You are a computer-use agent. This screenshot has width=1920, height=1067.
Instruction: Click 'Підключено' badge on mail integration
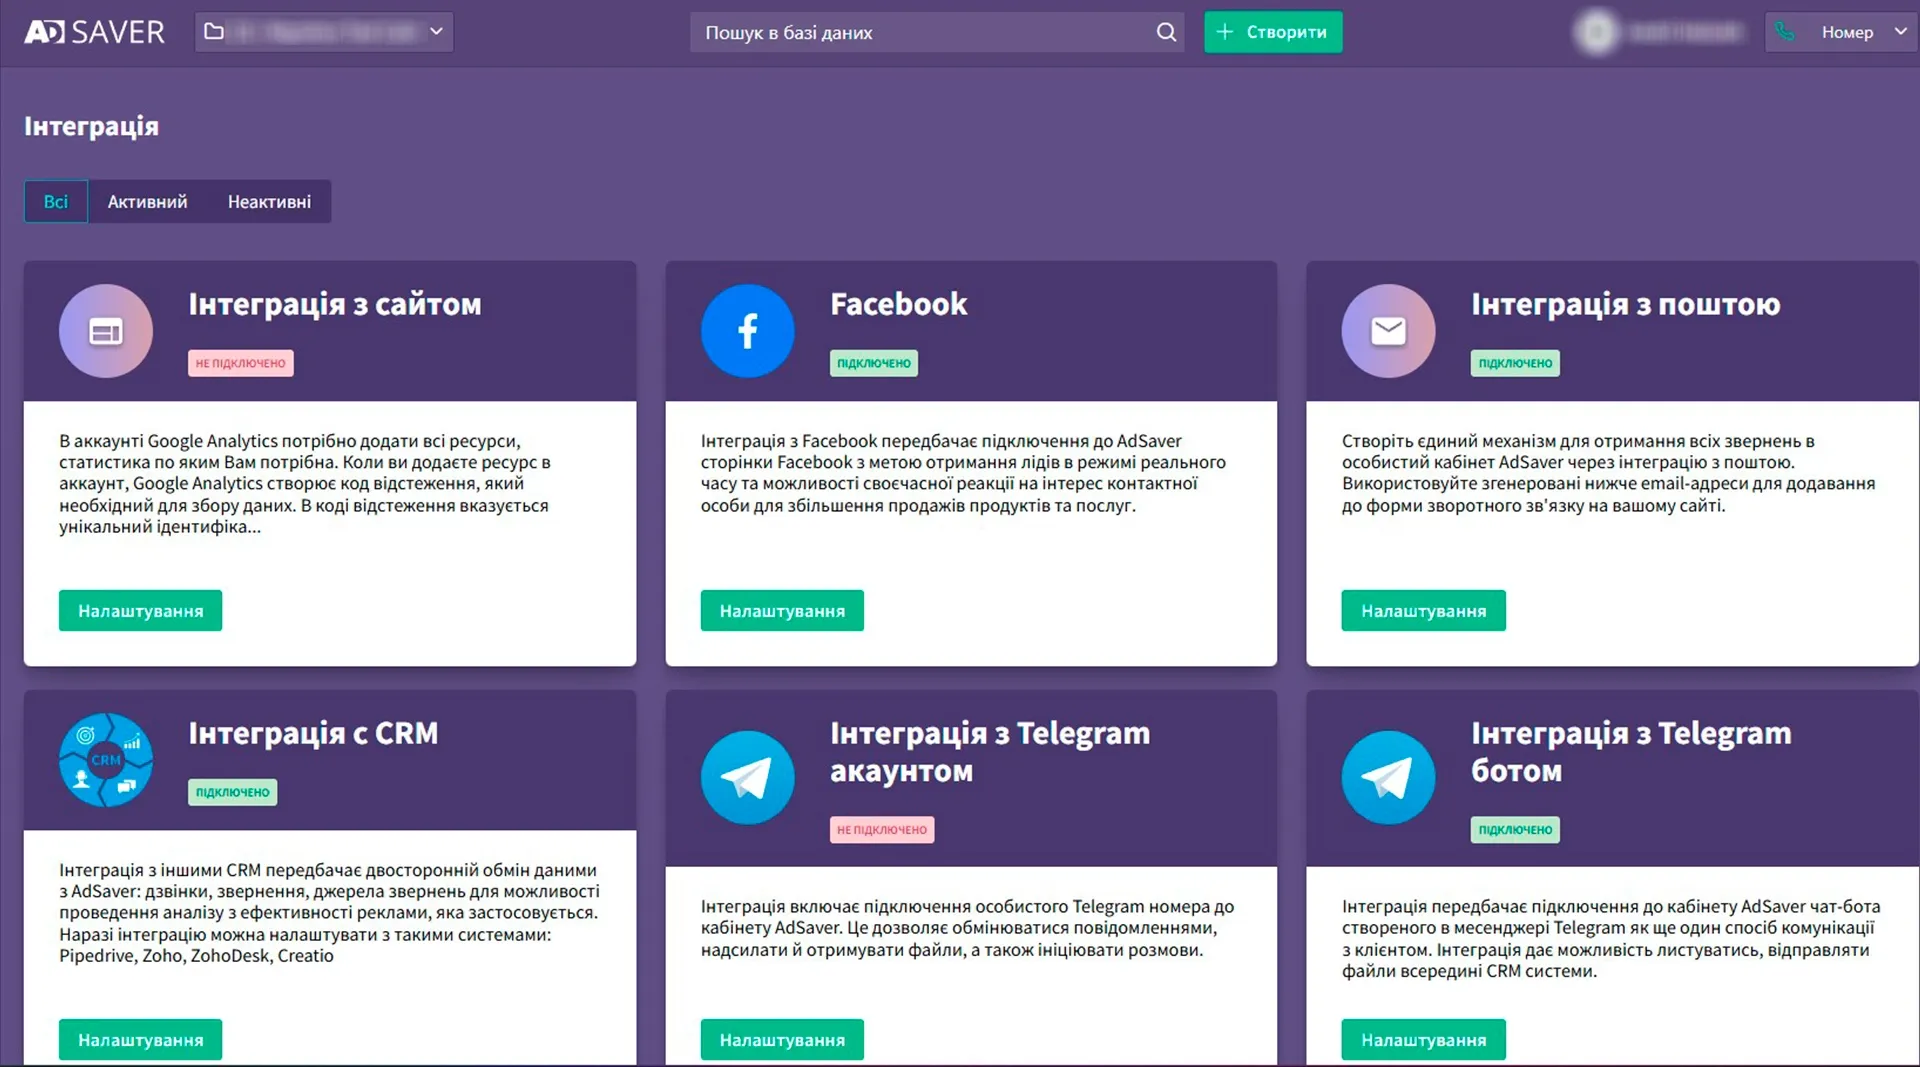click(x=1515, y=363)
